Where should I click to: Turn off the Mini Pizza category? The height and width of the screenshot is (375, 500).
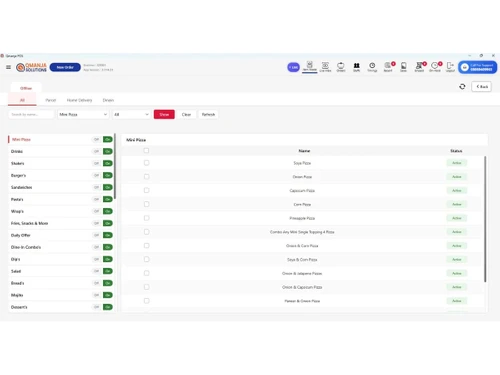coord(96,139)
